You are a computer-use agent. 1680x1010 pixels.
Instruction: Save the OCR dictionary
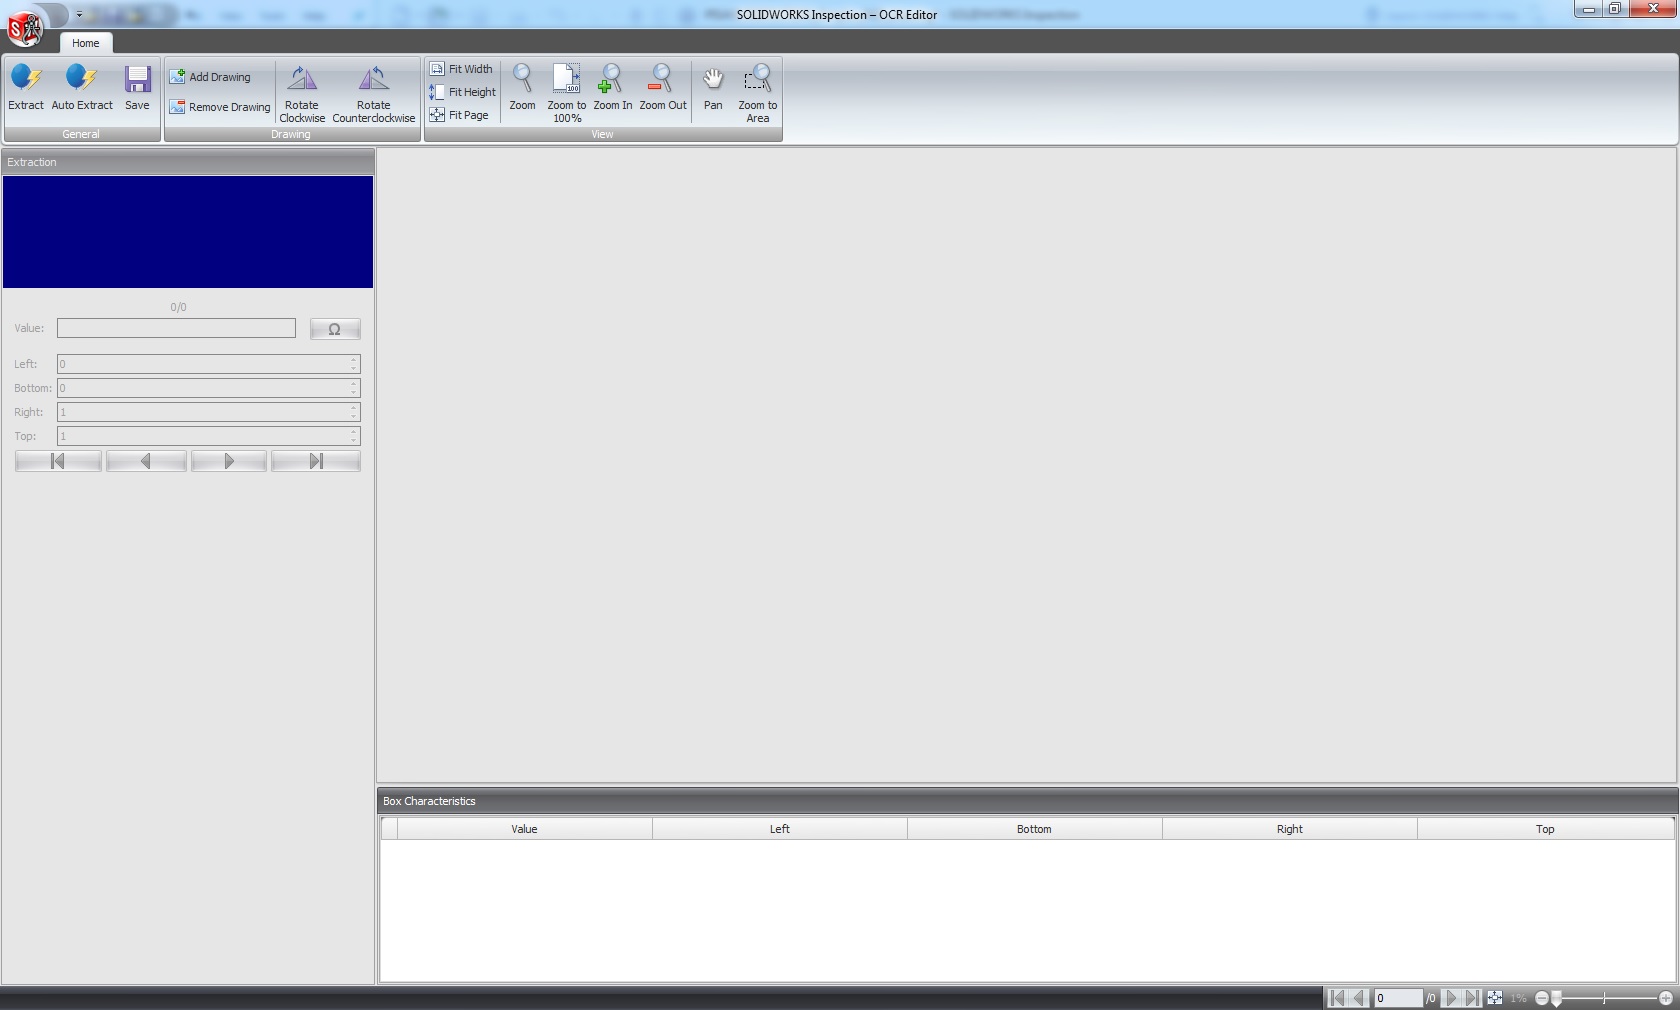[x=137, y=87]
